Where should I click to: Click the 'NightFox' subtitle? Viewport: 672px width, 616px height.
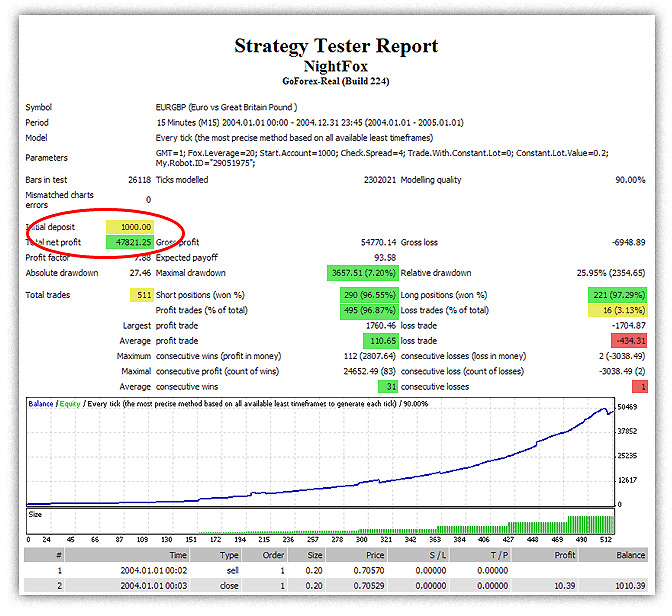coord(336,66)
